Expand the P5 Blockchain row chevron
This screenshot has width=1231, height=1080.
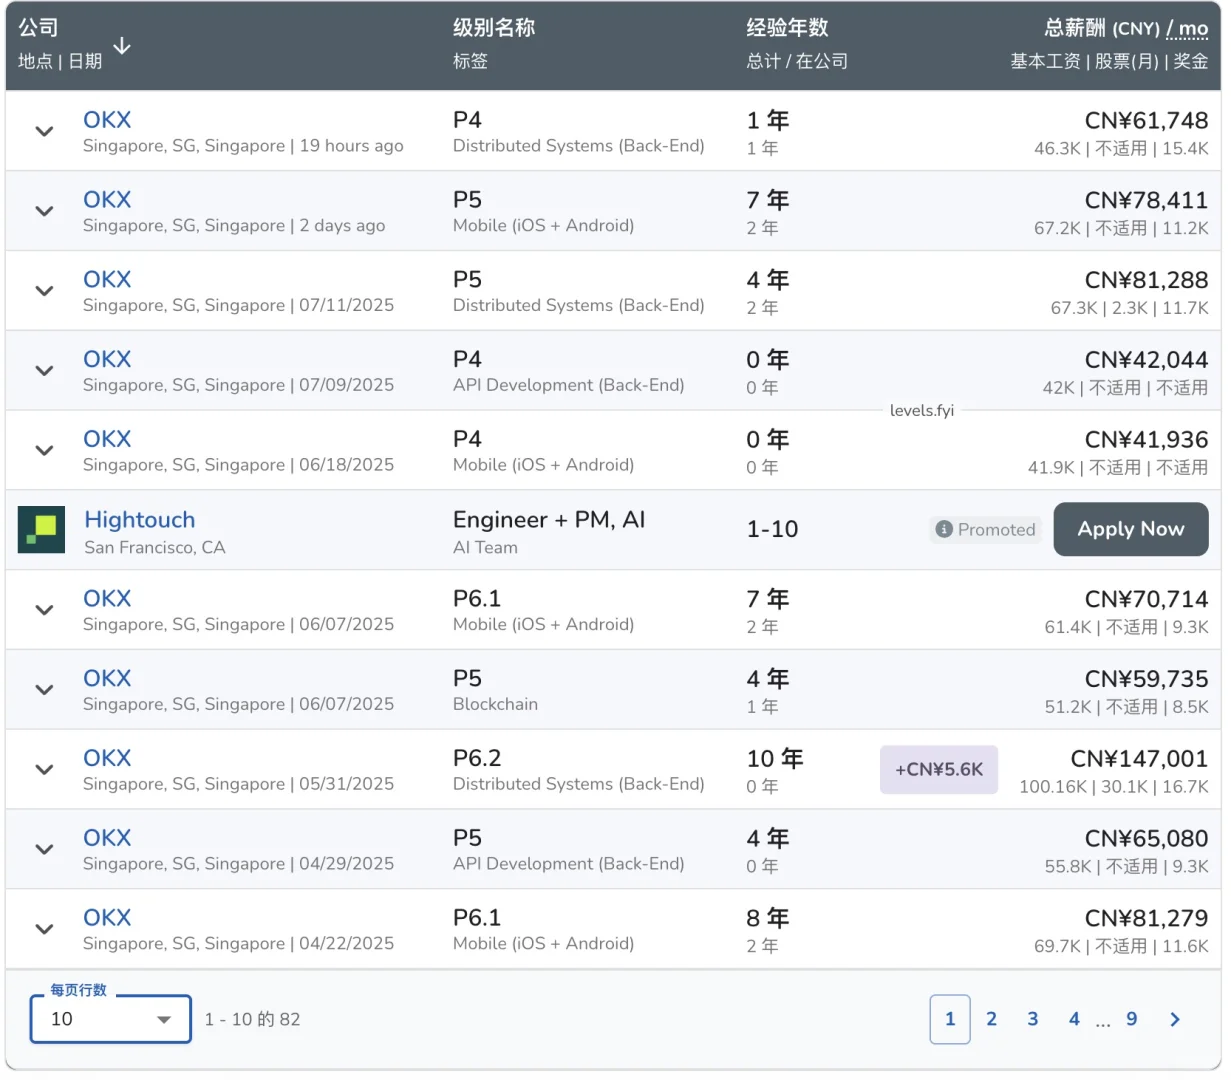[44, 690]
